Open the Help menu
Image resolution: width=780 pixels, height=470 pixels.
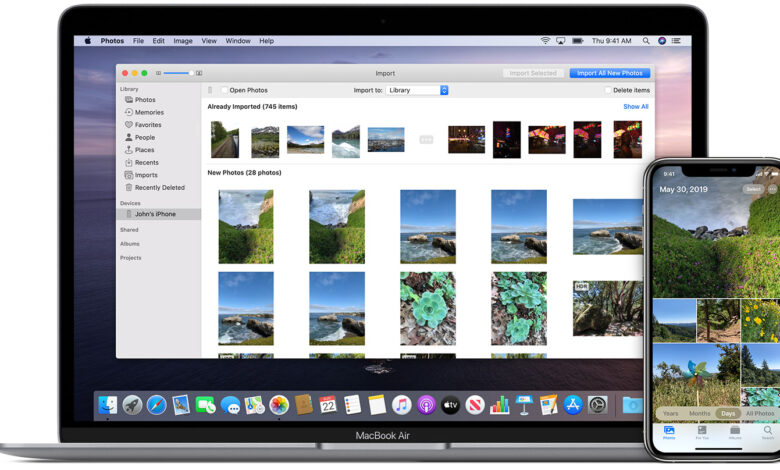pos(266,41)
